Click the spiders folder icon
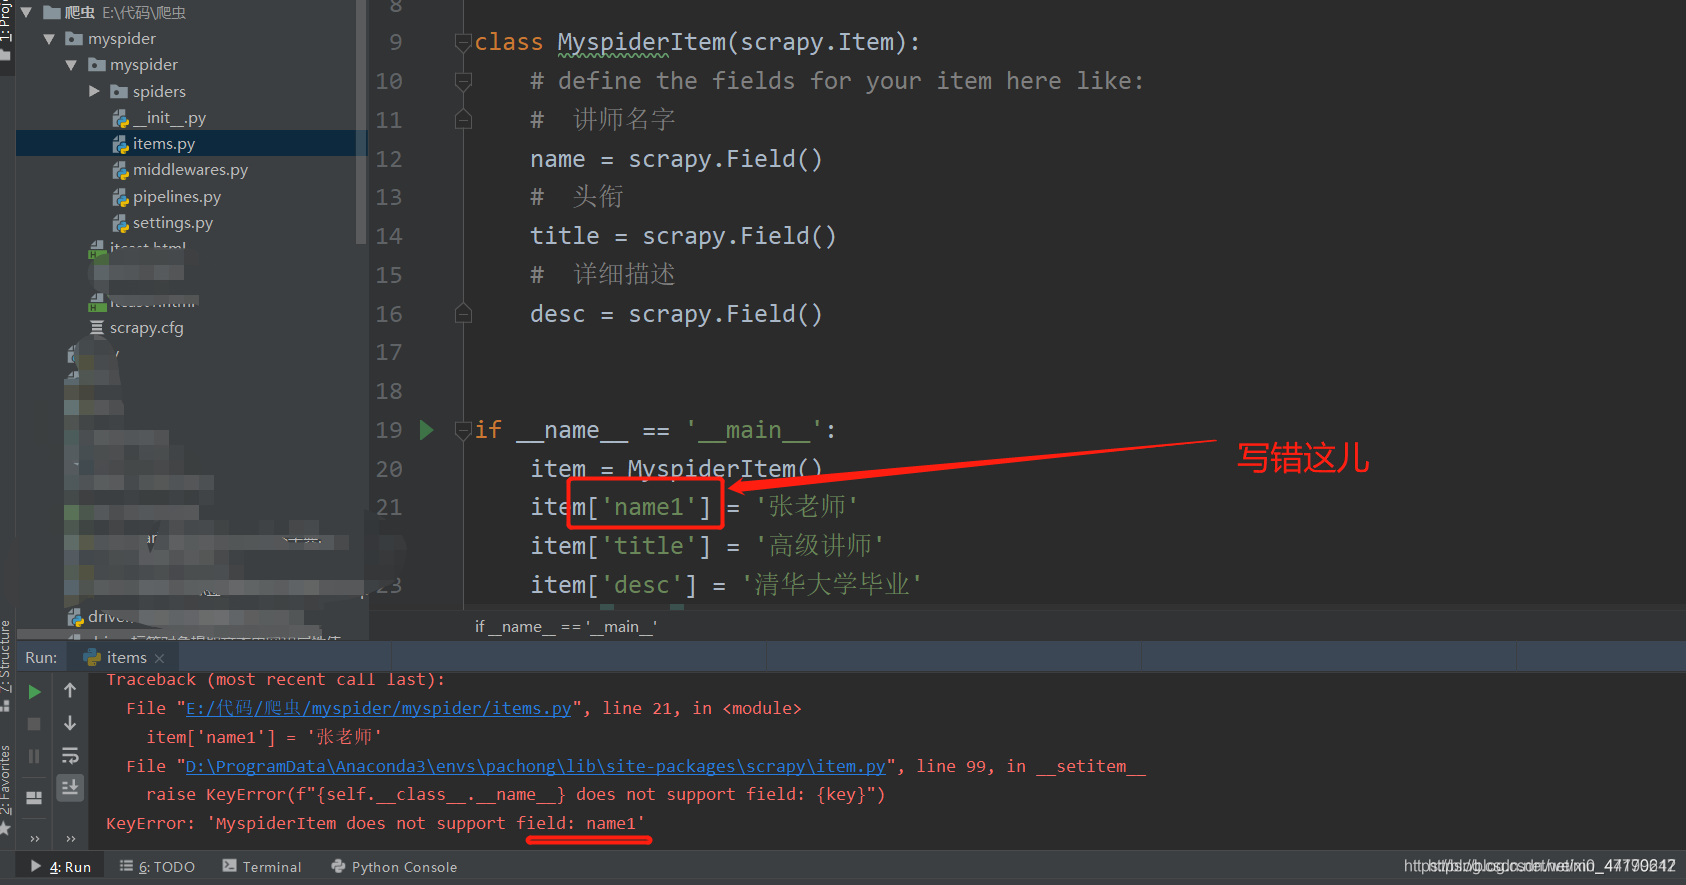Viewport: 1686px width, 885px height. pyautogui.click(x=119, y=92)
